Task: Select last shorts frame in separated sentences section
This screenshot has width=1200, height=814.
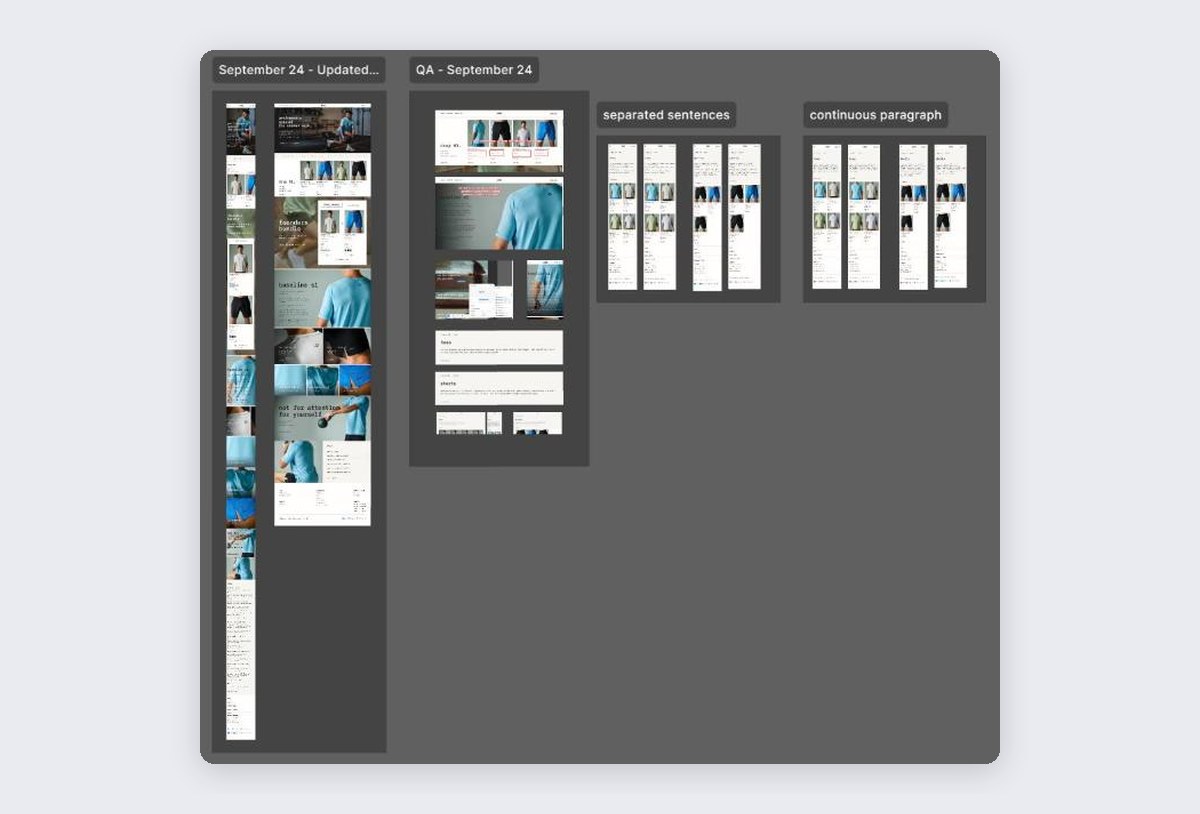Action: [x=744, y=217]
